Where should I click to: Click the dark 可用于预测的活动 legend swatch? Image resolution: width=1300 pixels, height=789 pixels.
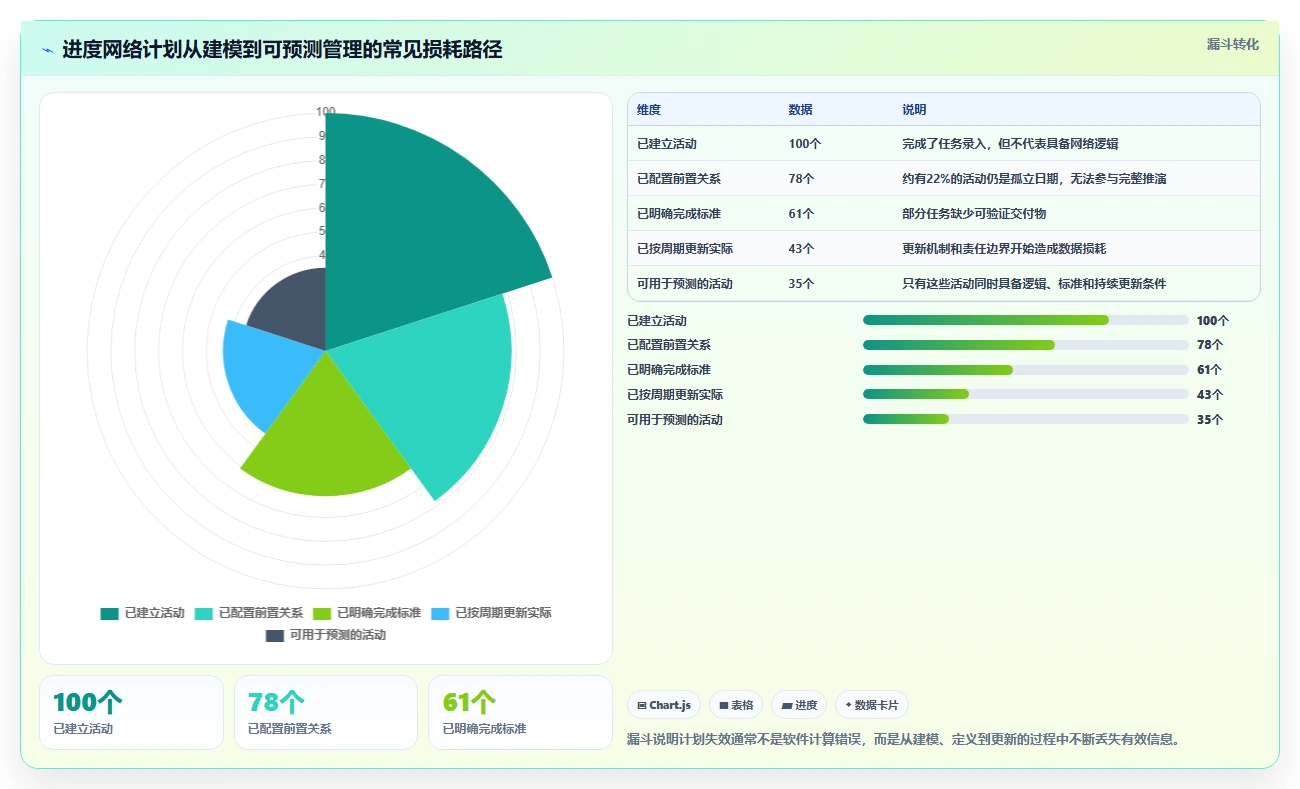[x=274, y=635]
